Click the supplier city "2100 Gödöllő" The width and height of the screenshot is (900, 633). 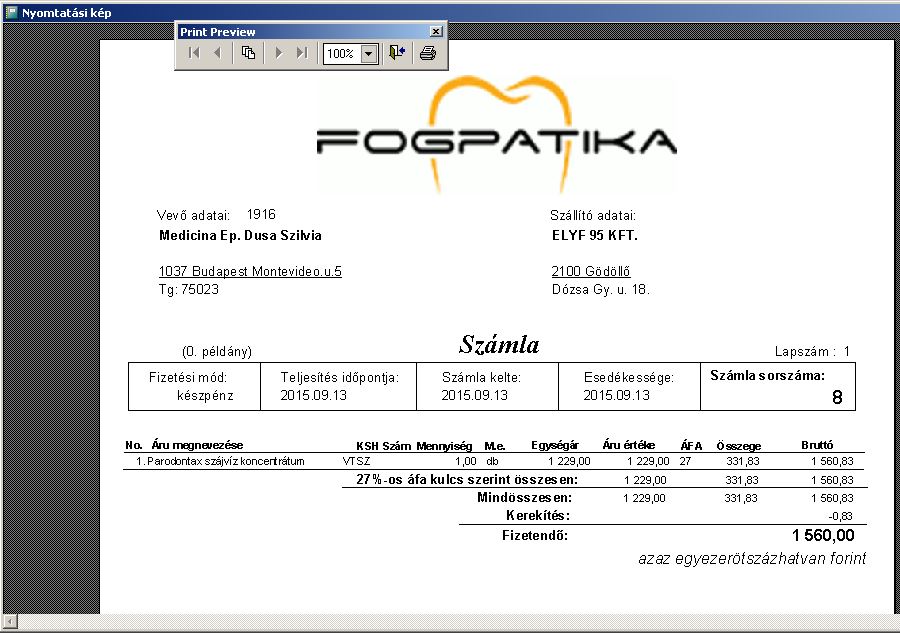(x=591, y=271)
